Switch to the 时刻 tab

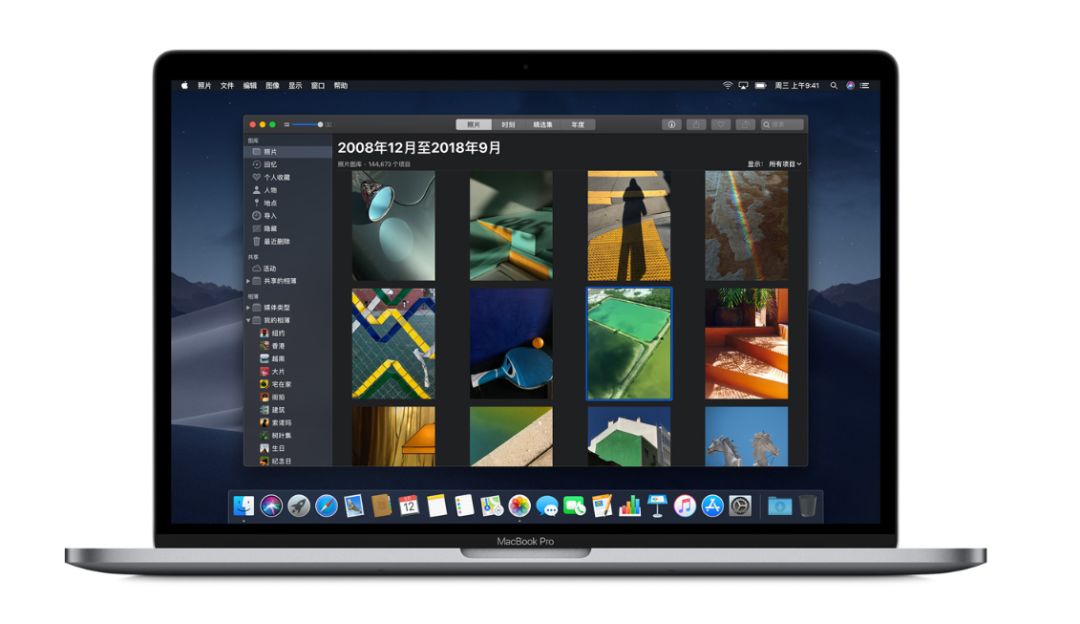tap(508, 125)
